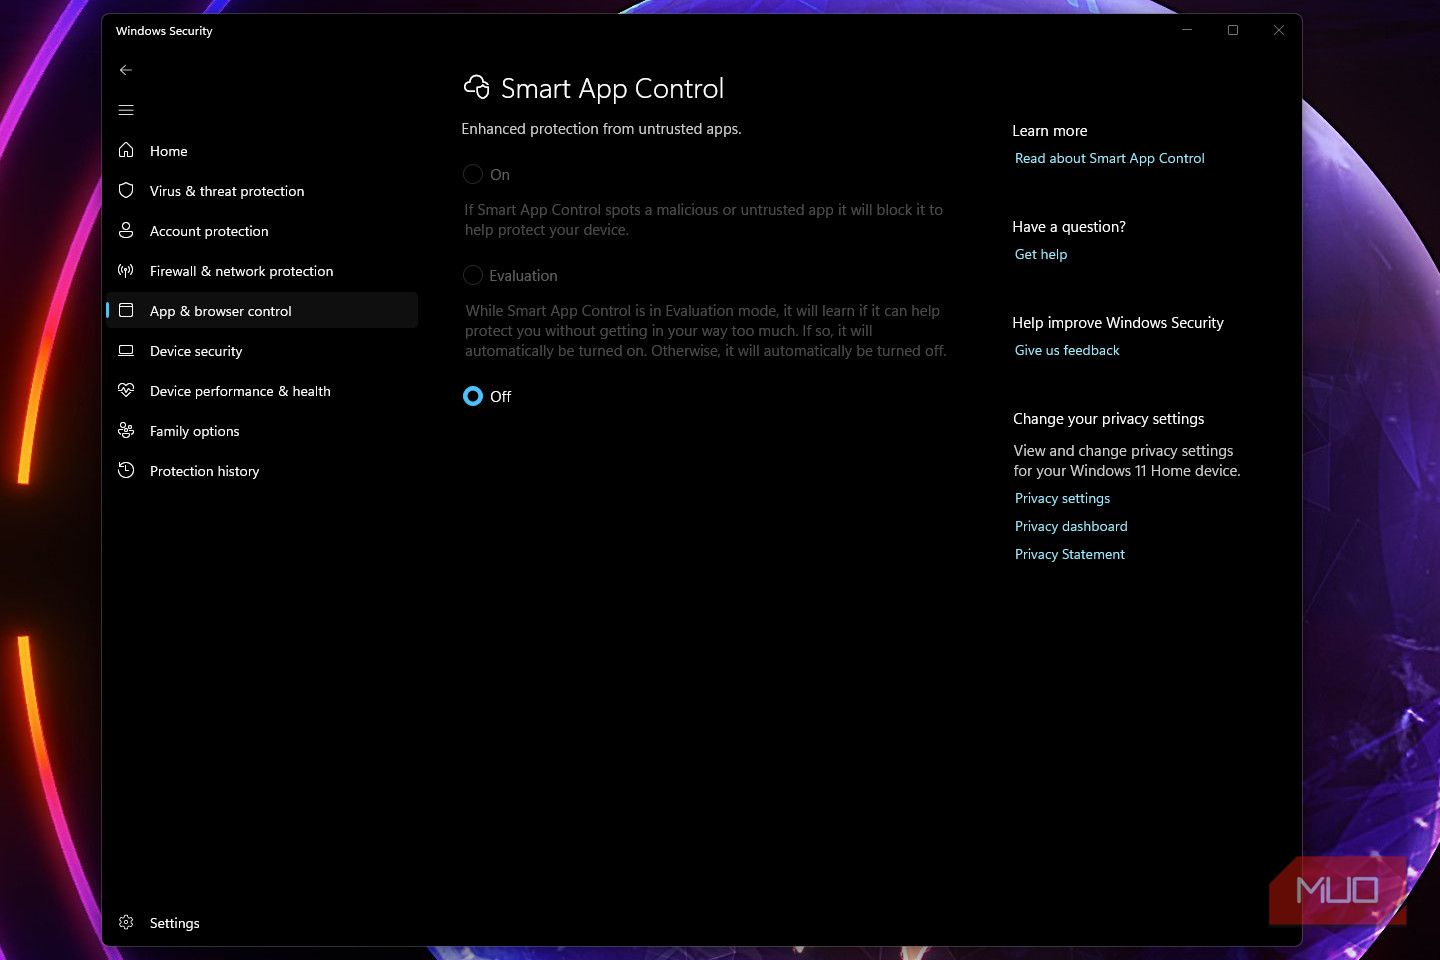Maximize the Windows Security window
1440x960 pixels.
tap(1233, 30)
